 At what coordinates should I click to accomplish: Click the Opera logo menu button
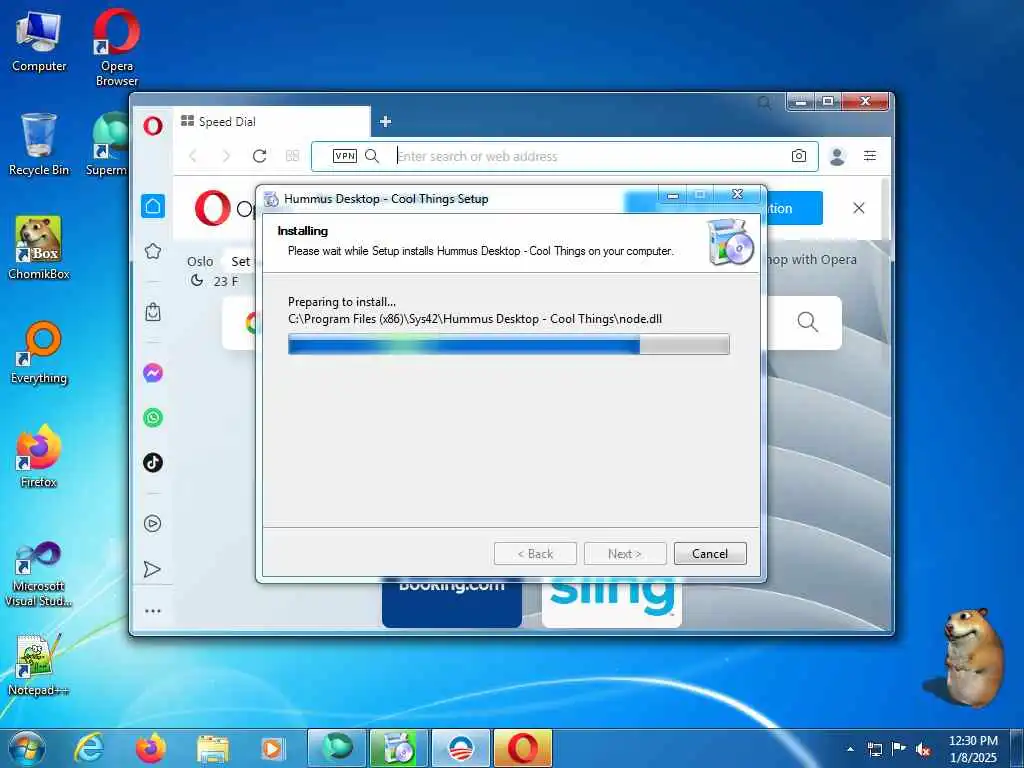tap(153, 125)
